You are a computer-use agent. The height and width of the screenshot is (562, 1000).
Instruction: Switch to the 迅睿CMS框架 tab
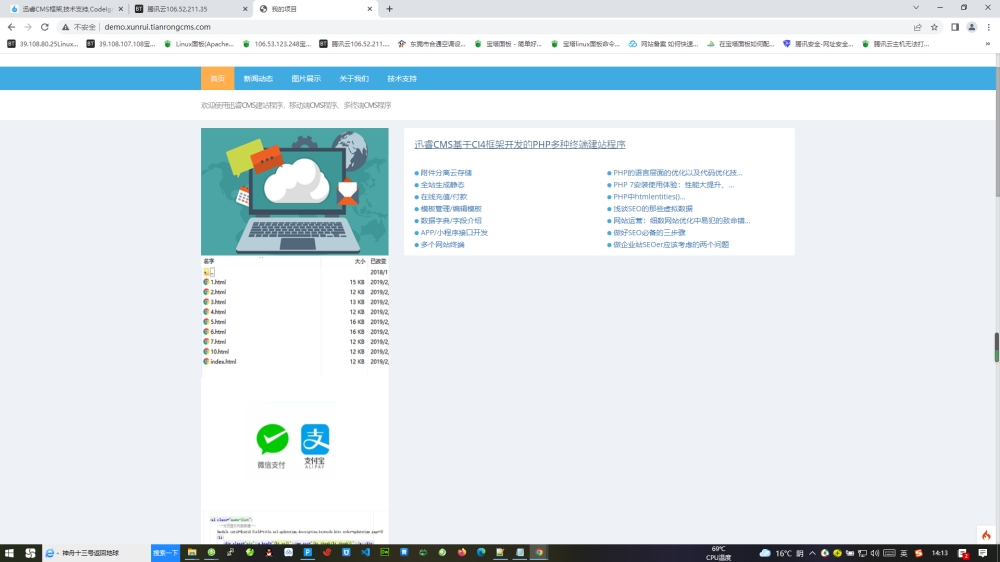[x=66, y=9]
